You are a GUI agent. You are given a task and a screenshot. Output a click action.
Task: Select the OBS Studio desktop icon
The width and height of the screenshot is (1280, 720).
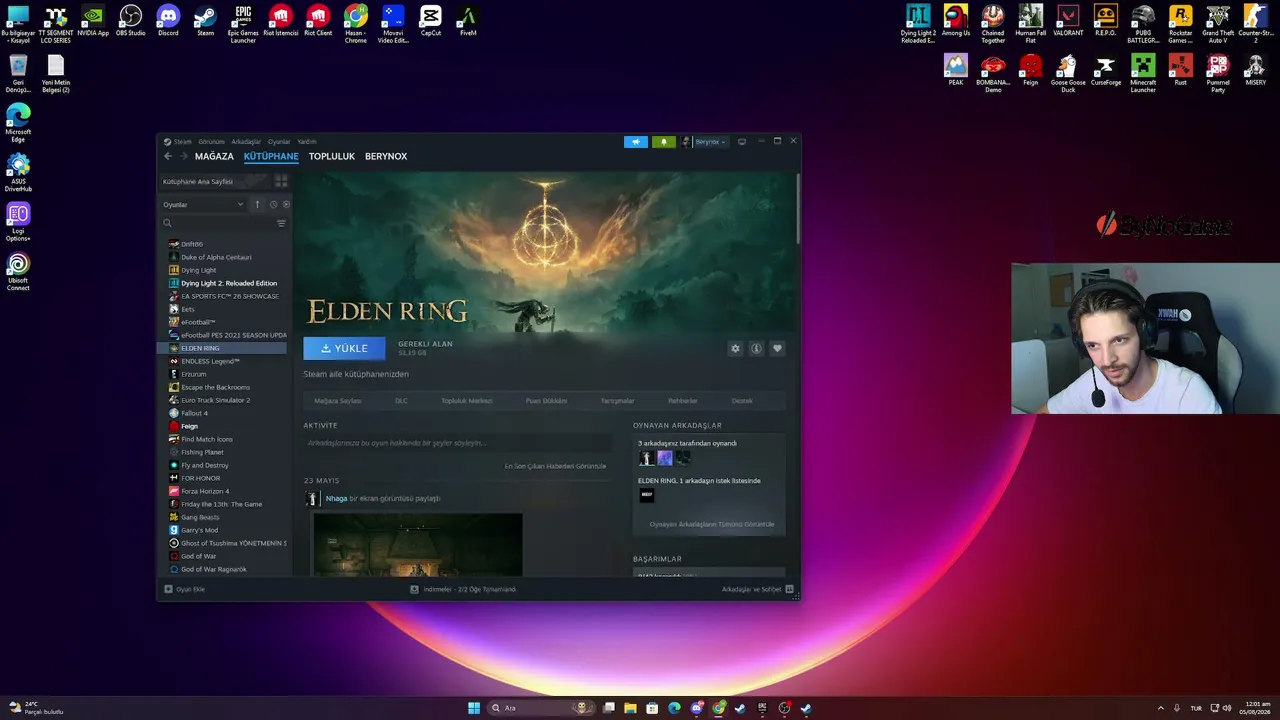(x=130, y=22)
